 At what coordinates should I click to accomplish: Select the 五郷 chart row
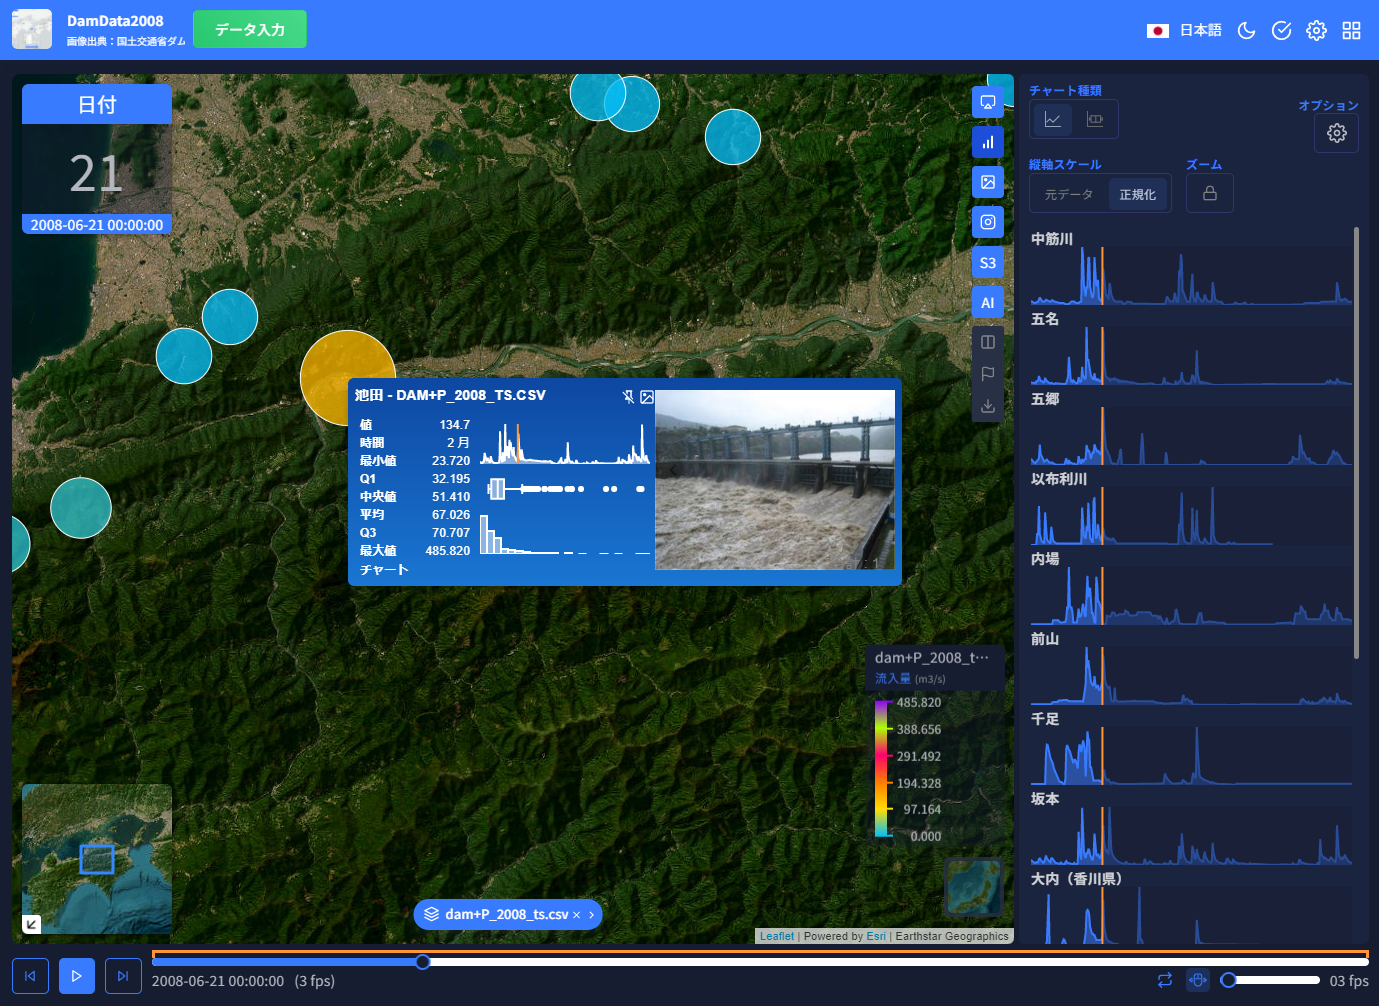point(1191,428)
